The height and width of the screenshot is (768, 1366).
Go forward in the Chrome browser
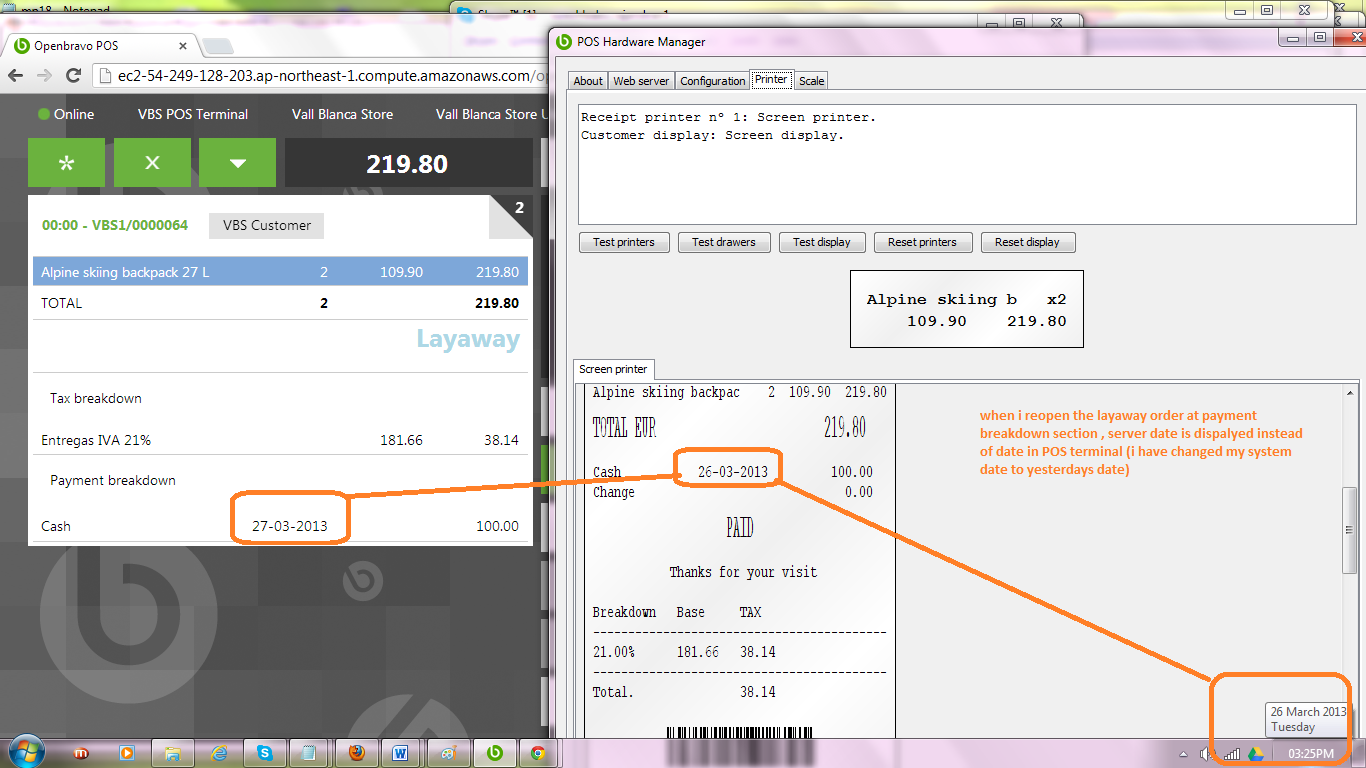click(44, 76)
